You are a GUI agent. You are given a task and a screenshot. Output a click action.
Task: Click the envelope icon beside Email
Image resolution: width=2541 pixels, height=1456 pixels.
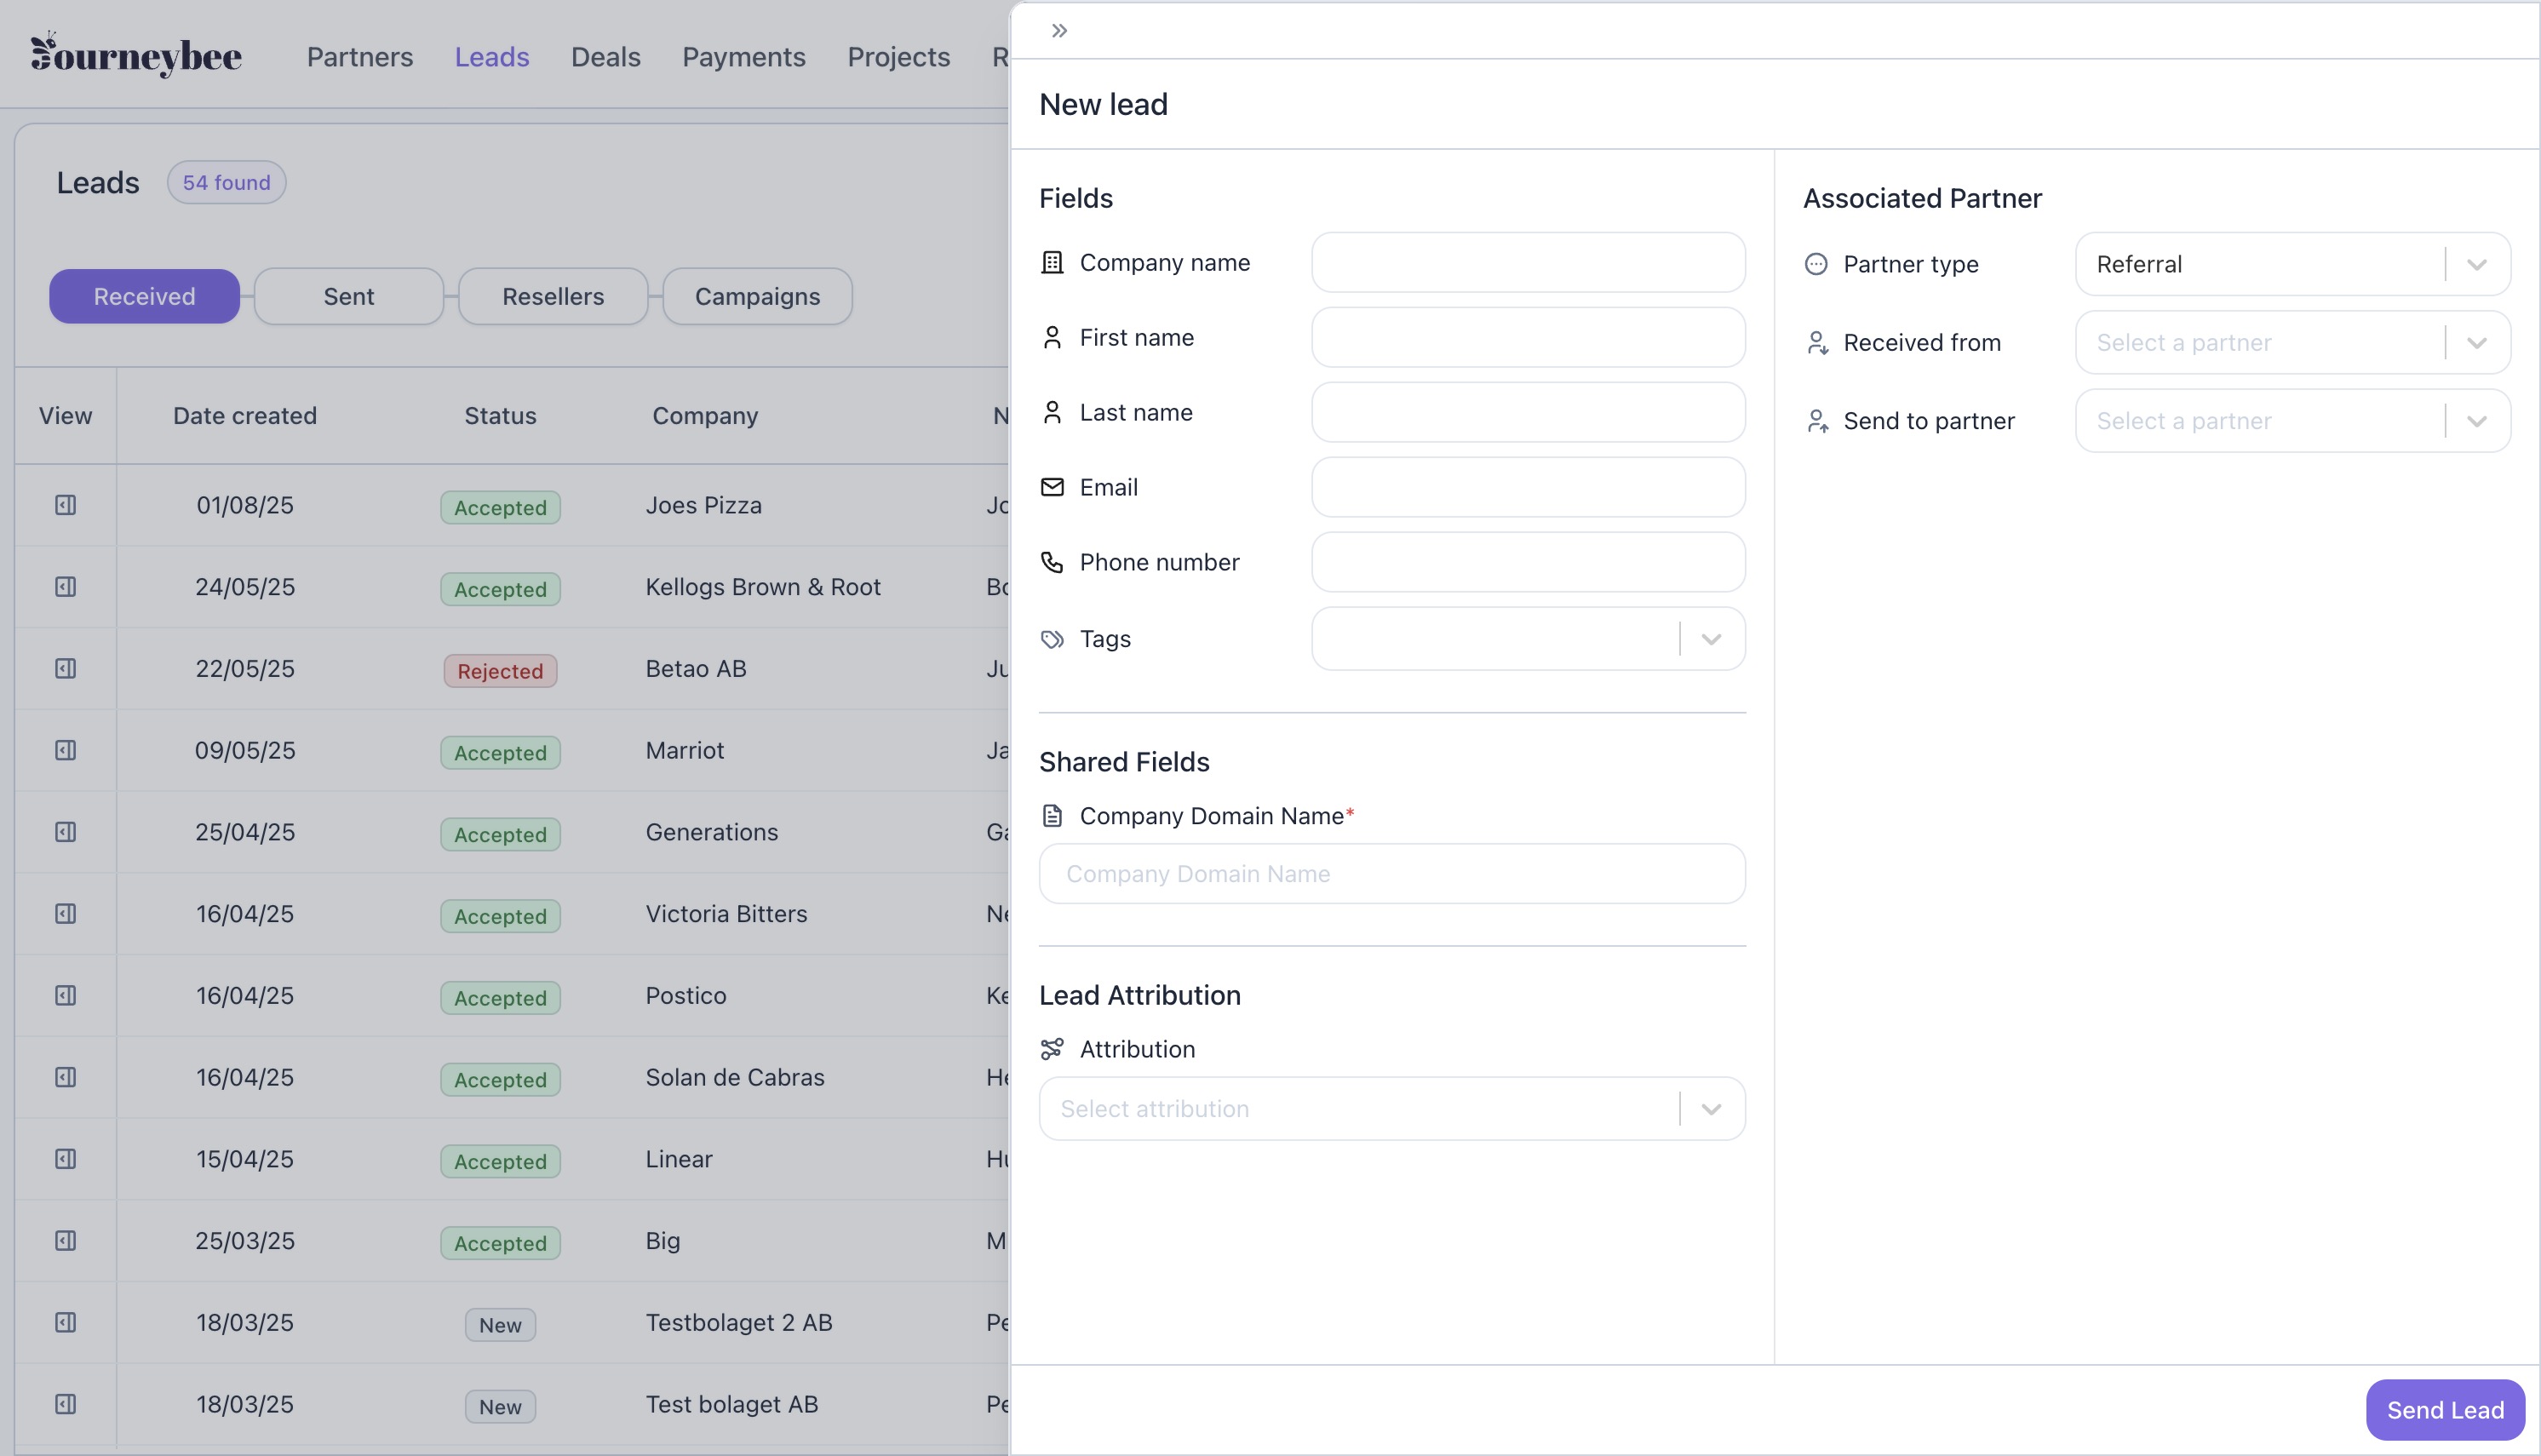[x=1052, y=487]
